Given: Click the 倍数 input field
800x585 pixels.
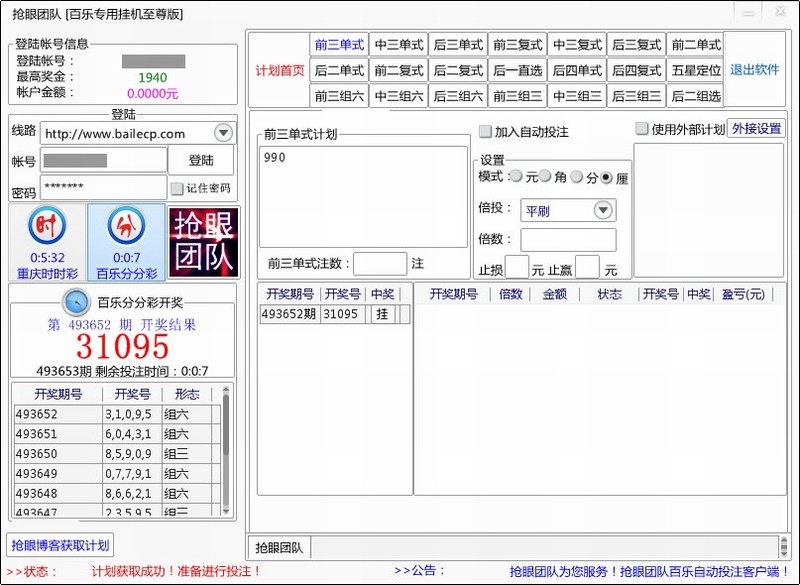Looking at the screenshot, I should click(x=568, y=240).
